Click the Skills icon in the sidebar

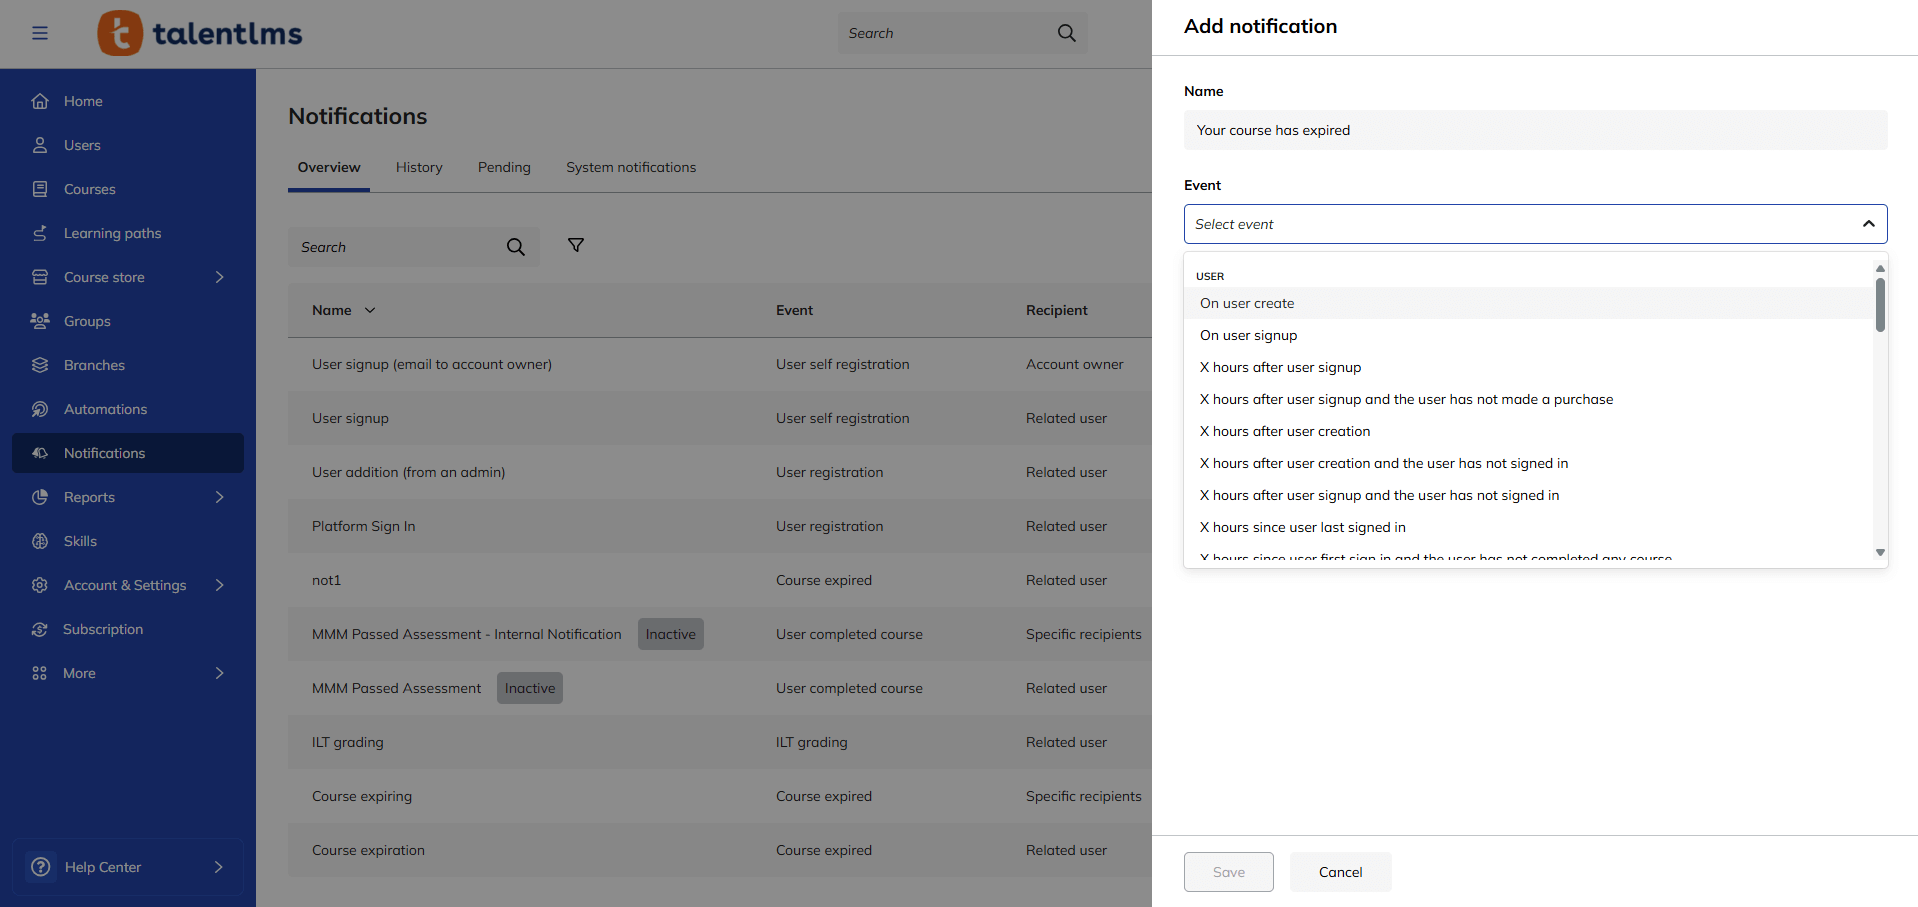(40, 540)
